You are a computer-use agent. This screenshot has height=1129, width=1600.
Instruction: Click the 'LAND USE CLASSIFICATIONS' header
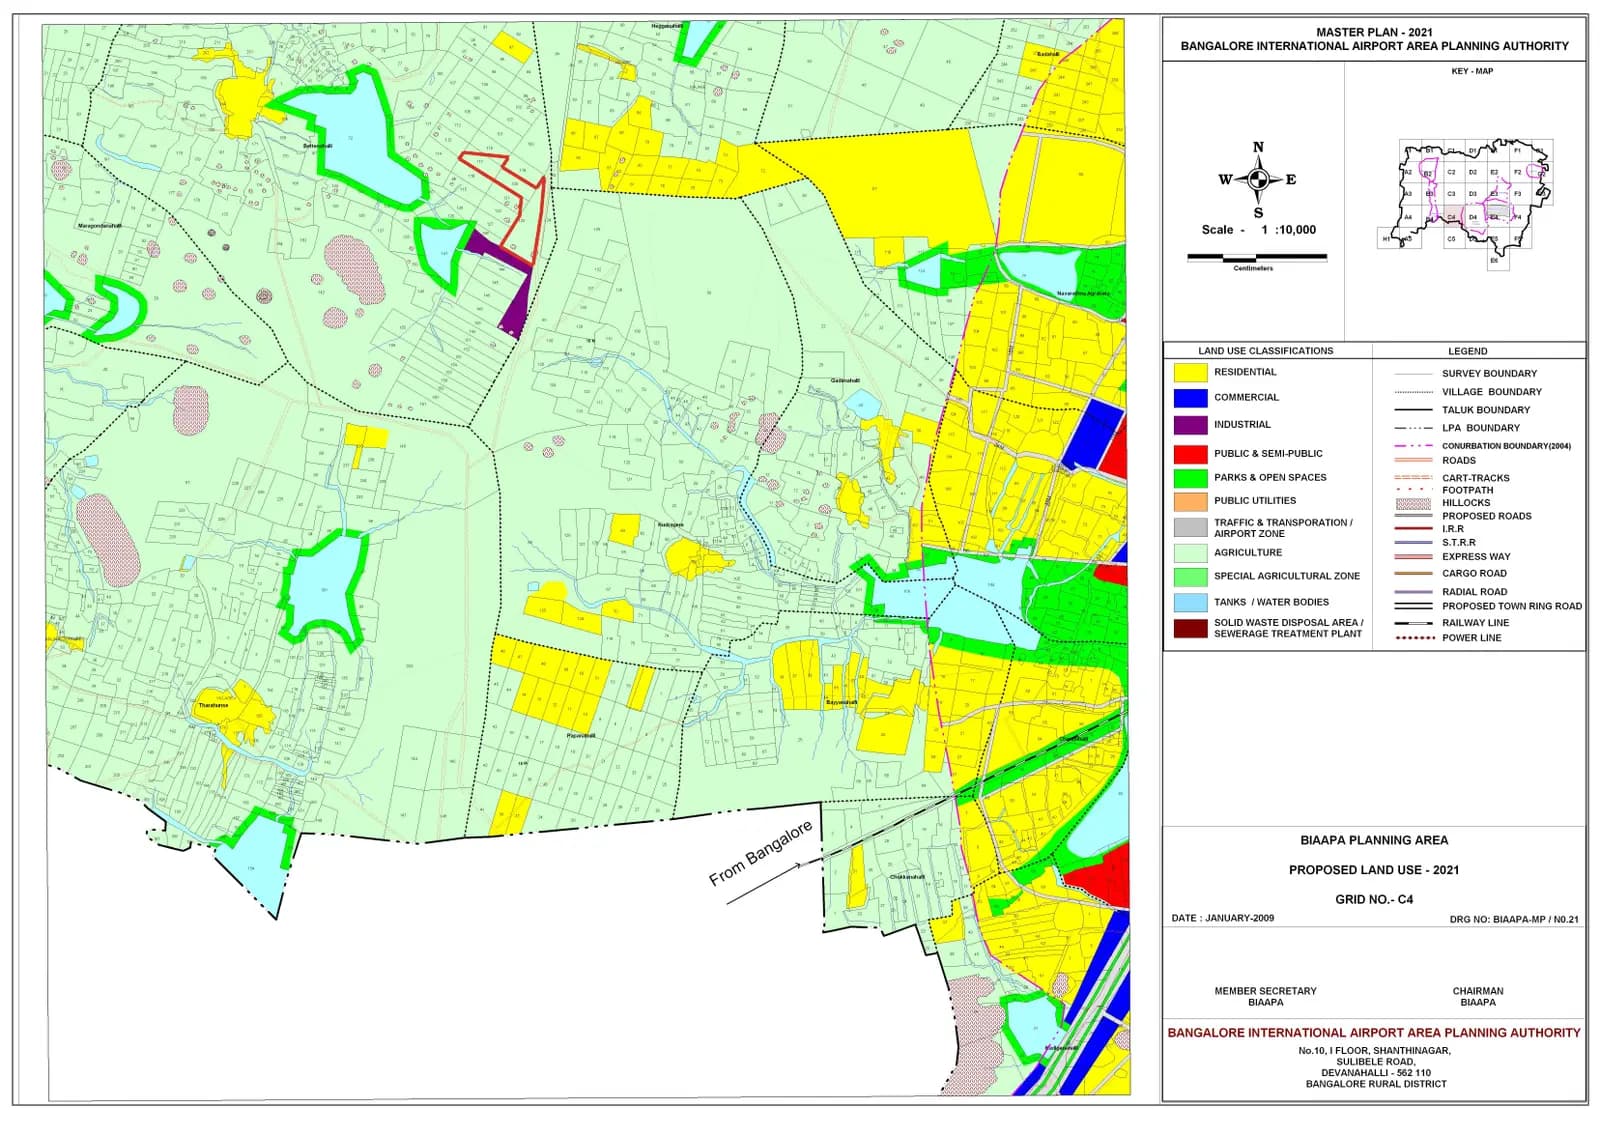click(1266, 351)
